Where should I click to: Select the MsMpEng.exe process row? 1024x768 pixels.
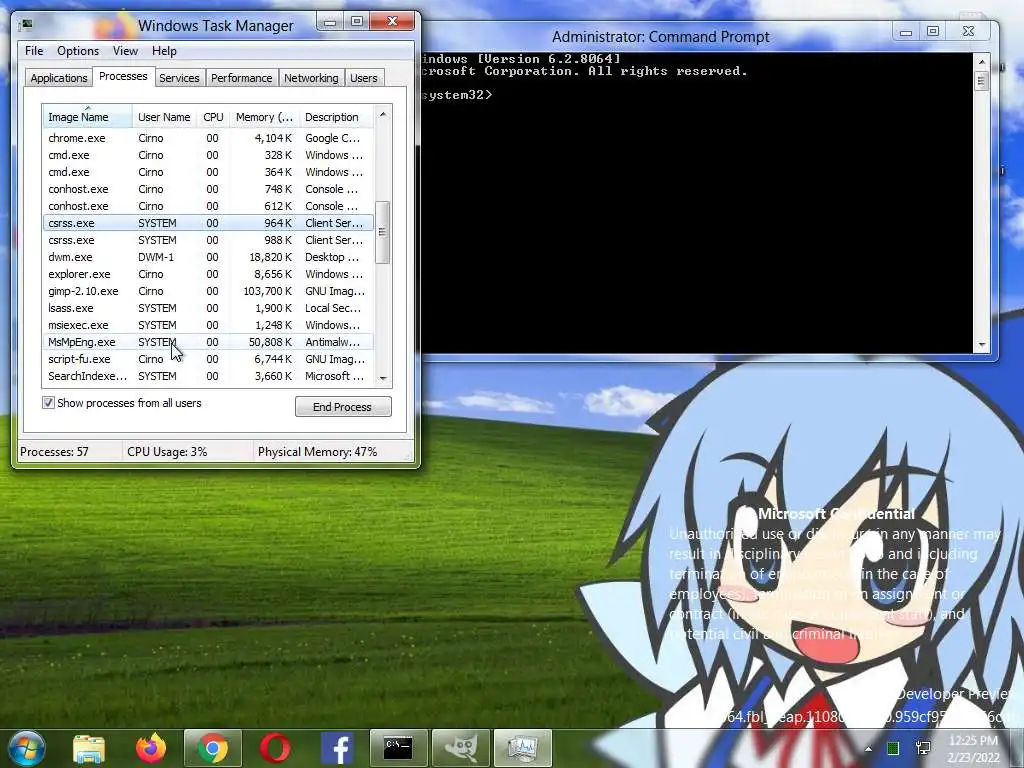208,342
